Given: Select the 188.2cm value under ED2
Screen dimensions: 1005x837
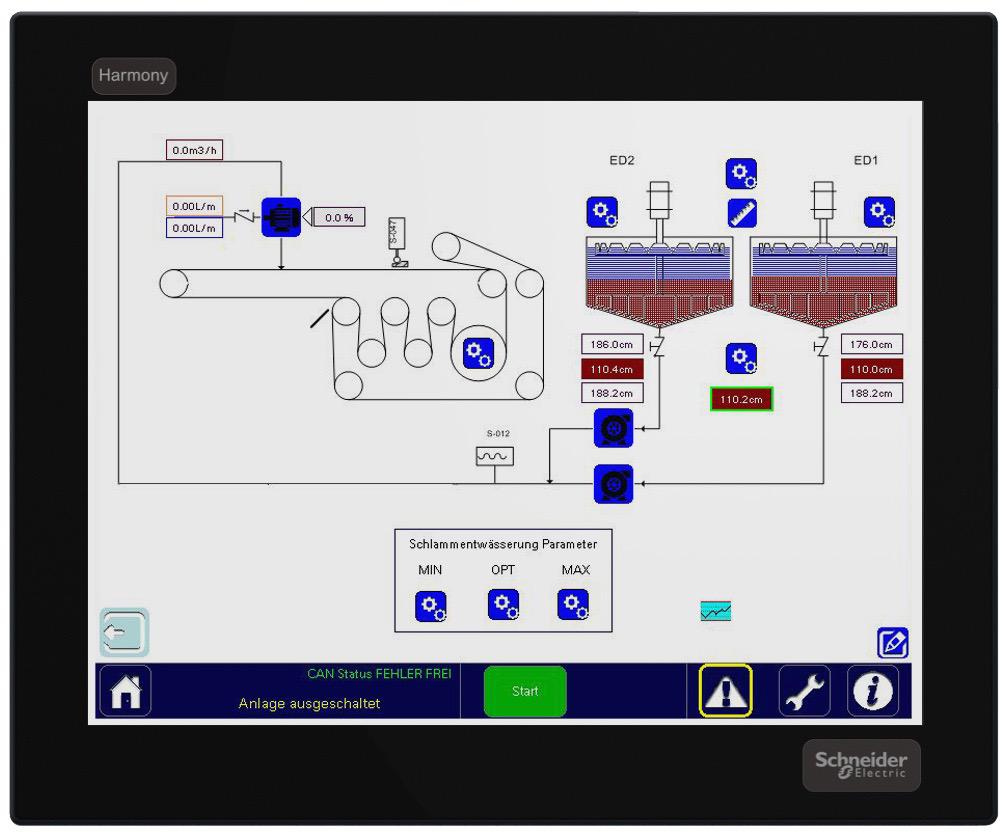Looking at the screenshot, I should [612, 393].
